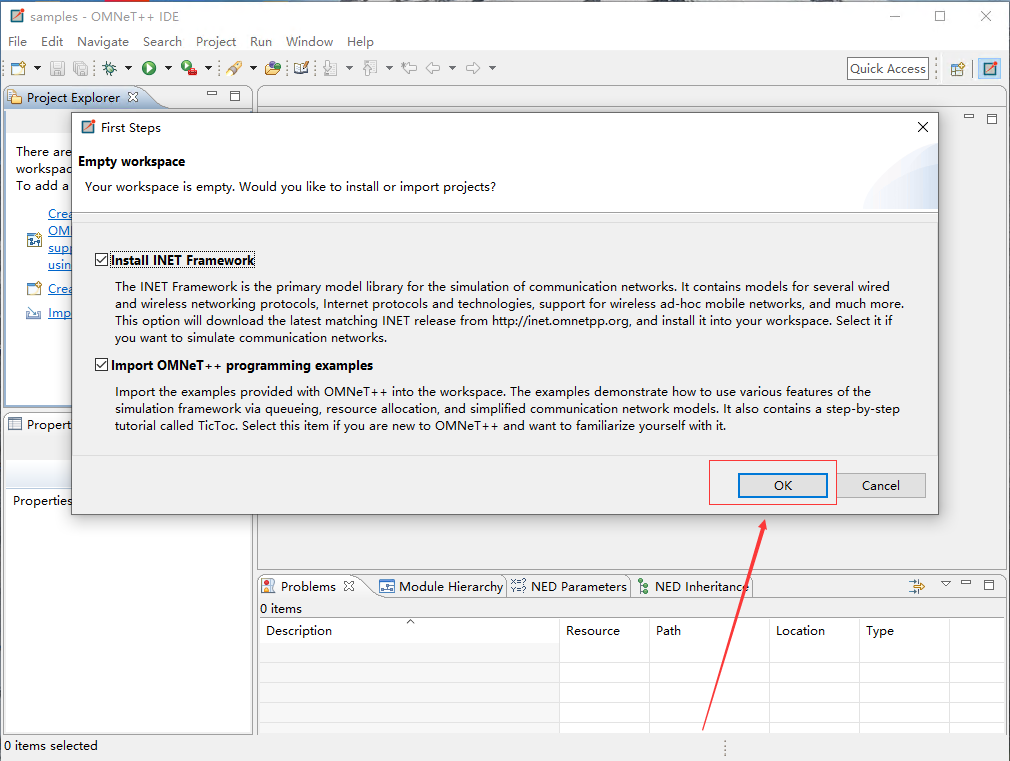Click Cancel in First Steps dialog
The image size is (1010, 761).
click(881, 485)
